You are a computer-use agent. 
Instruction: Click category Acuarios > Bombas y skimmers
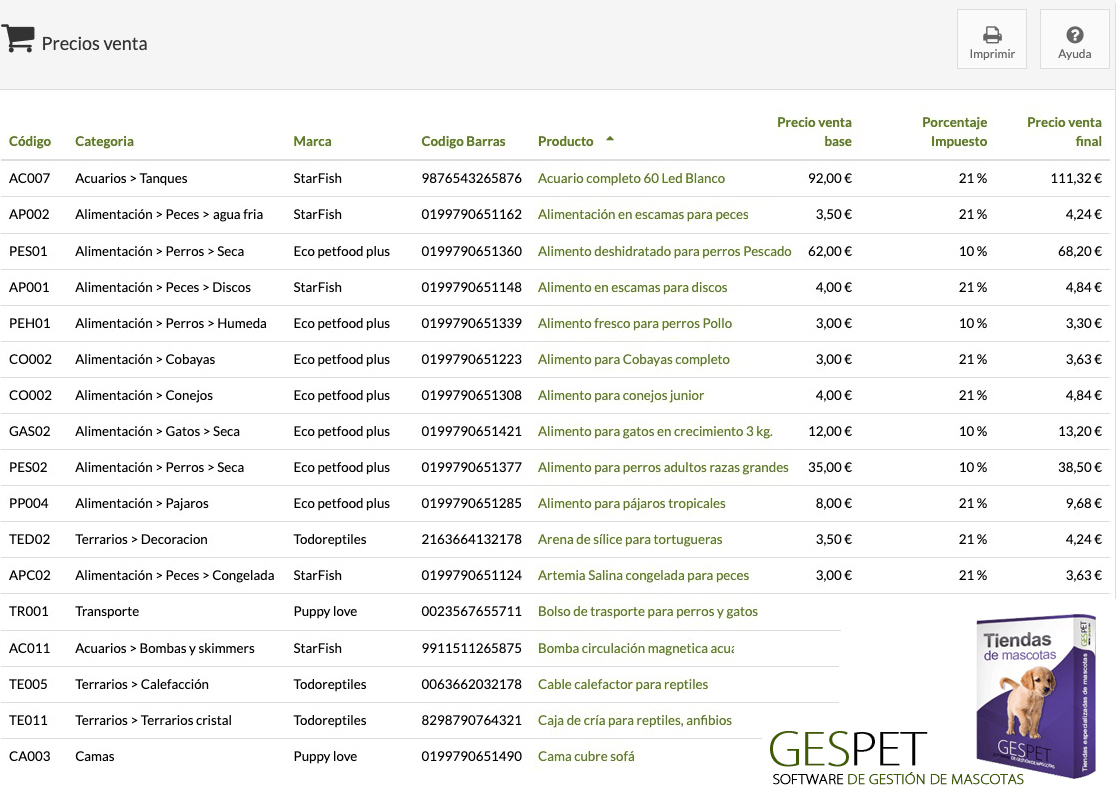(164, 648)
